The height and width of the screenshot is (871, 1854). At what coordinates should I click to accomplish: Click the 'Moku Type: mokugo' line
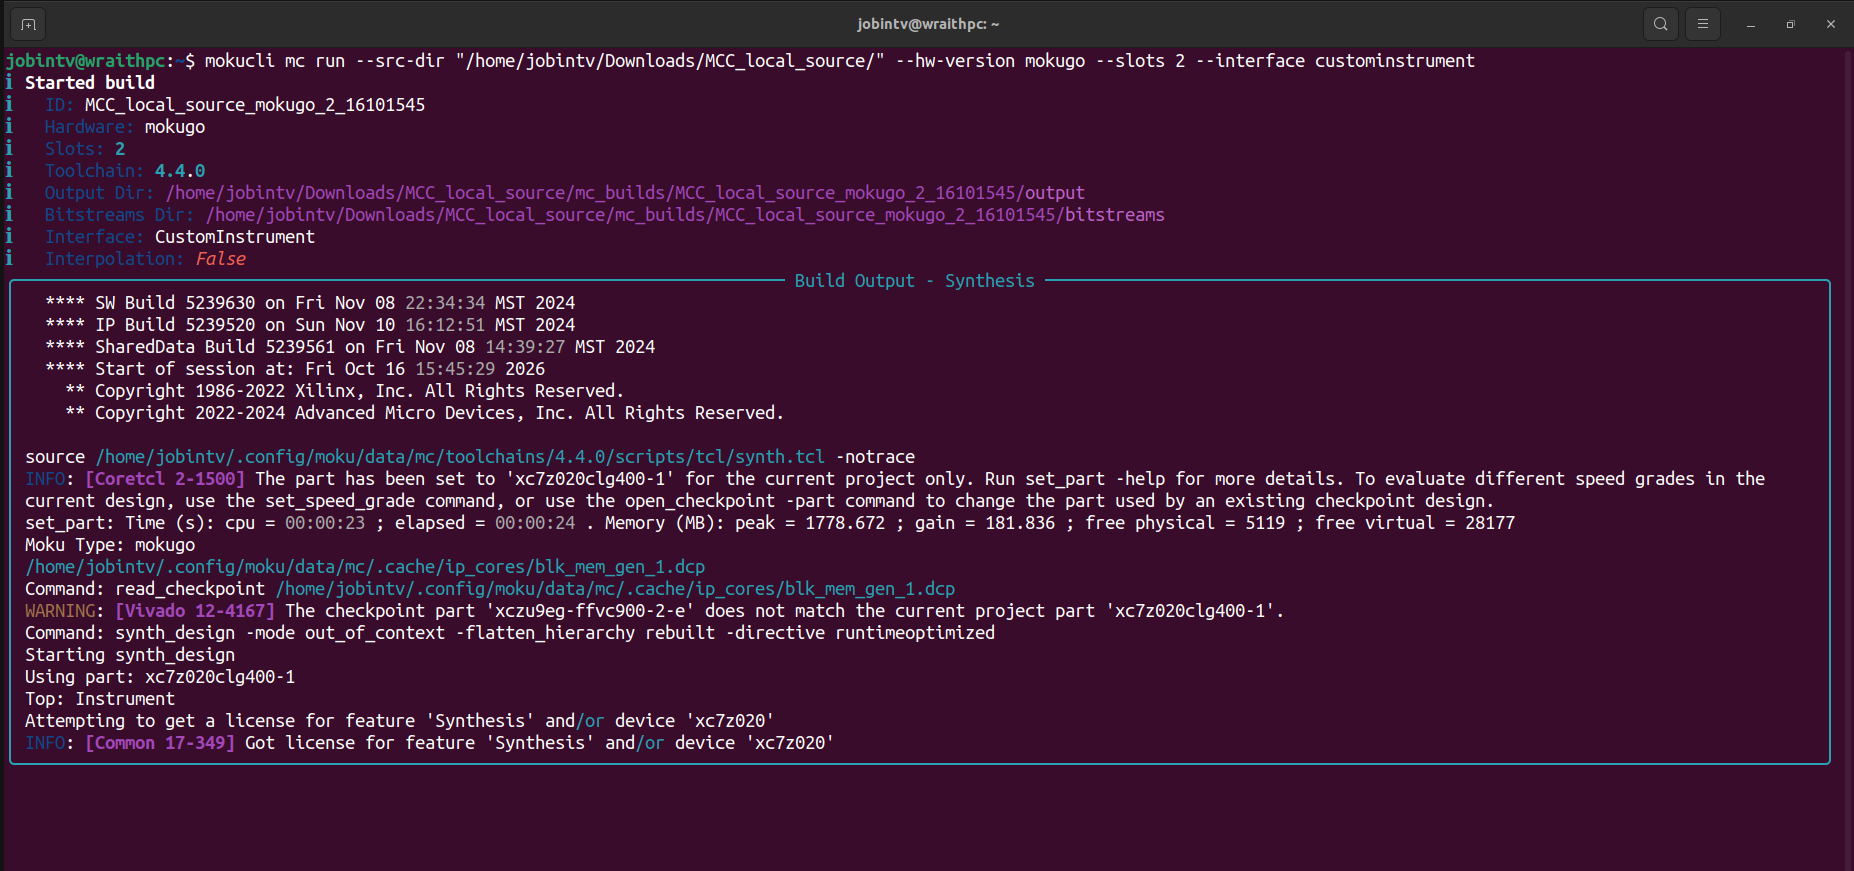[110, 545]
